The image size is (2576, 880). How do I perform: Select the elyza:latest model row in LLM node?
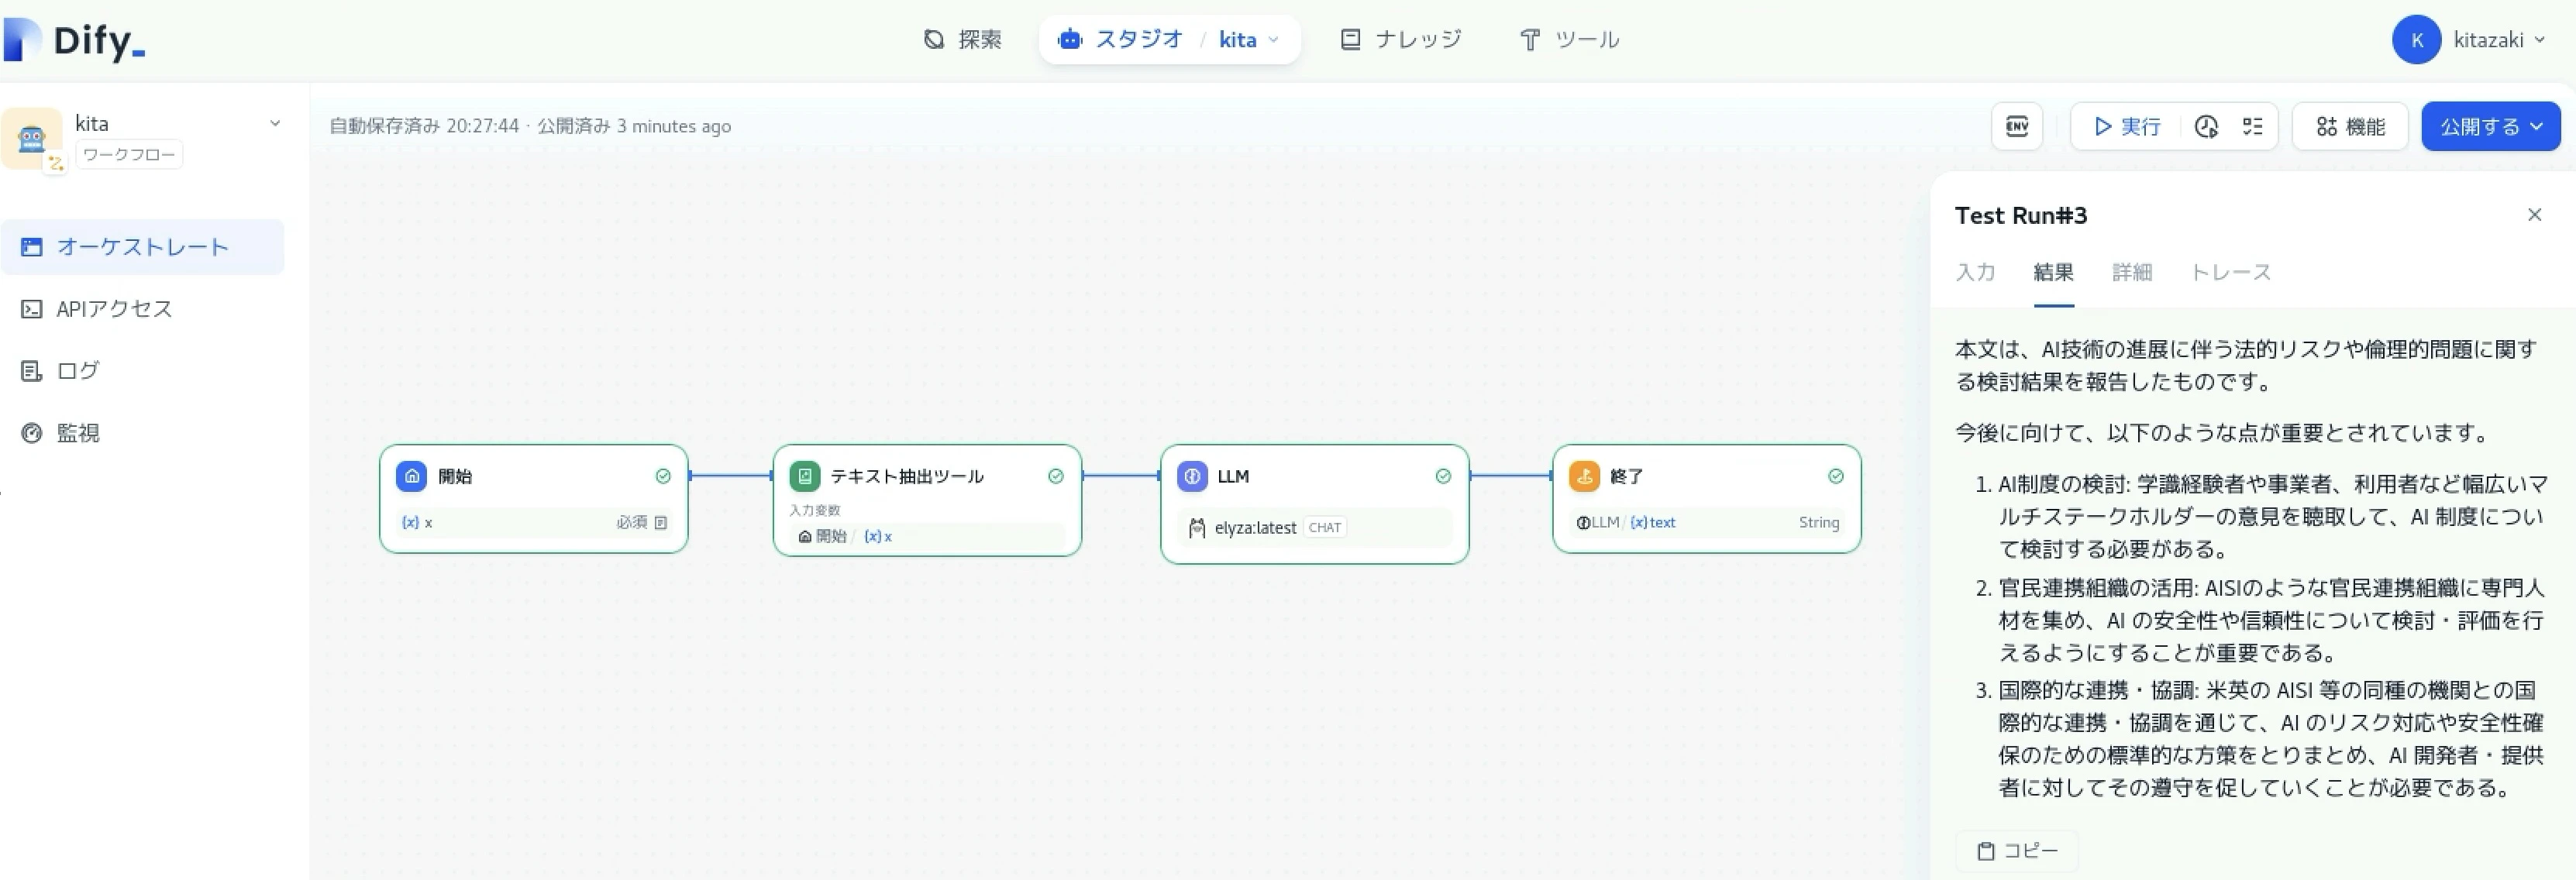click(x=1314, y=527)
